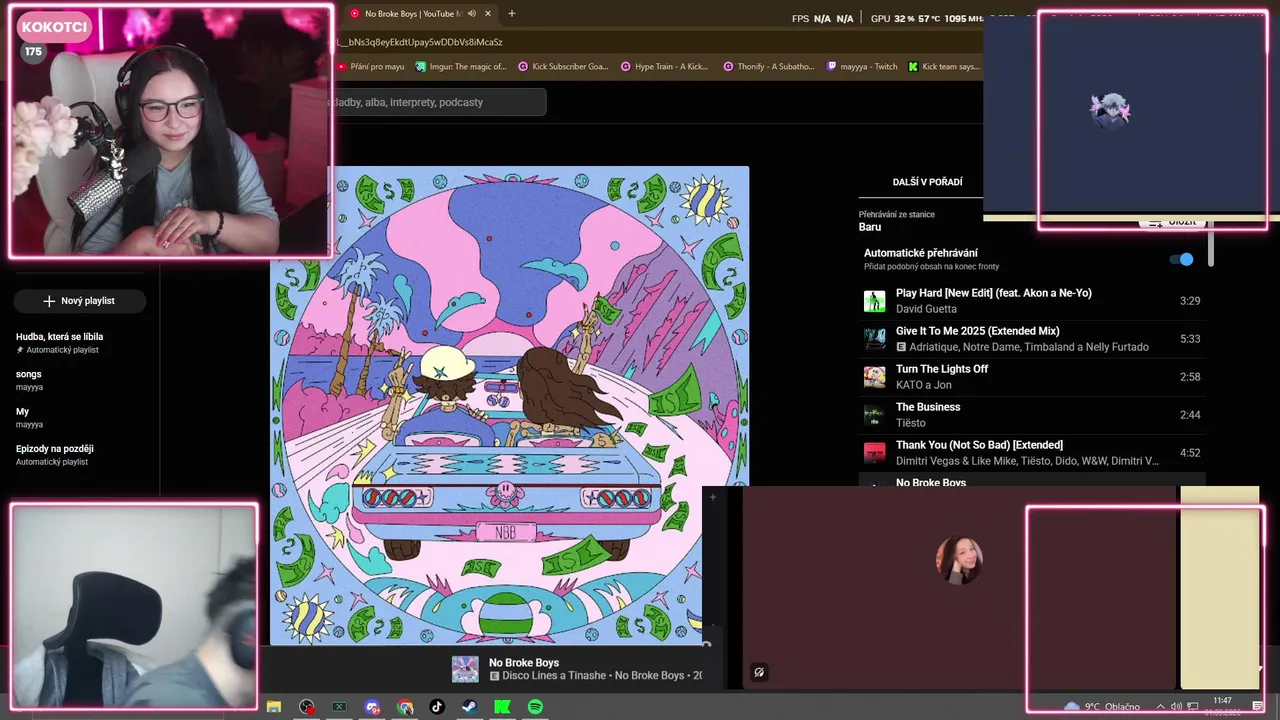Open File Explorer from the taskbar
Image resolution: width=1280 pixels, height=720 pixels.
pos(274,707)
